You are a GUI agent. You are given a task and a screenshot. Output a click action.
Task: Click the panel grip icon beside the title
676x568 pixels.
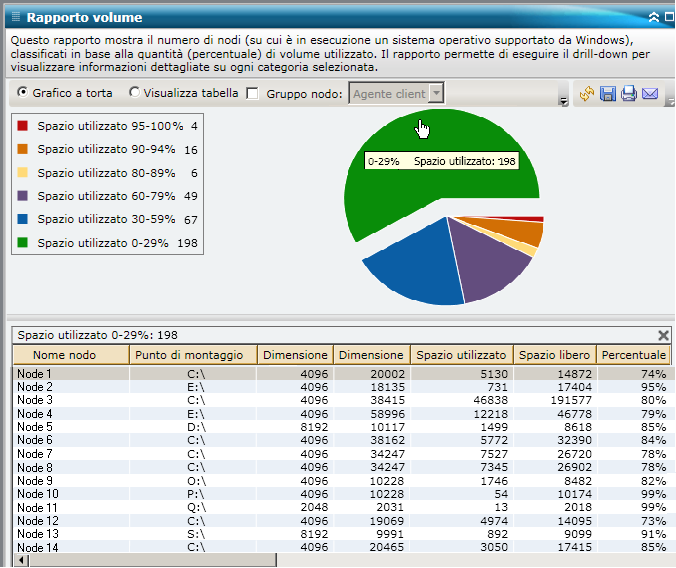16,17
